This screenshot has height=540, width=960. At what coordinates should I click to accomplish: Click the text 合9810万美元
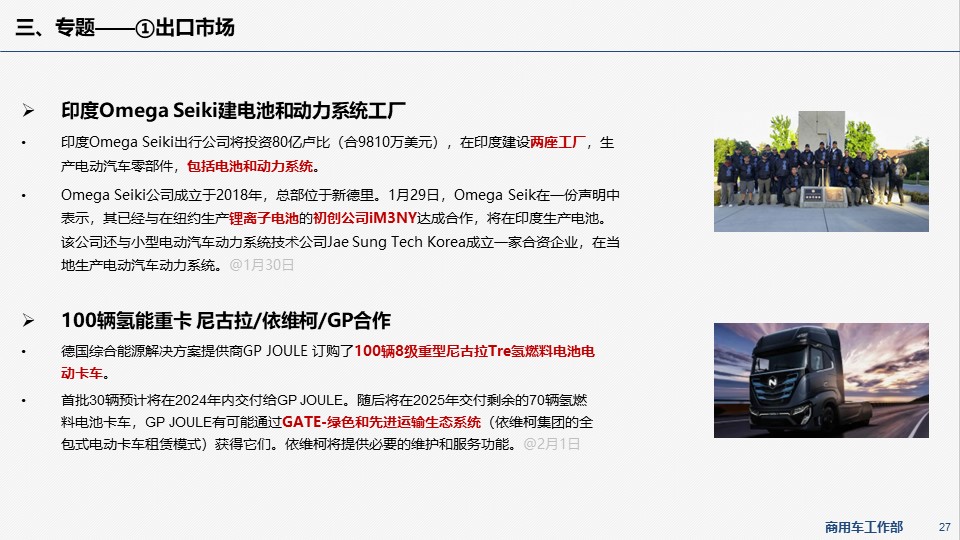(390, 143)
